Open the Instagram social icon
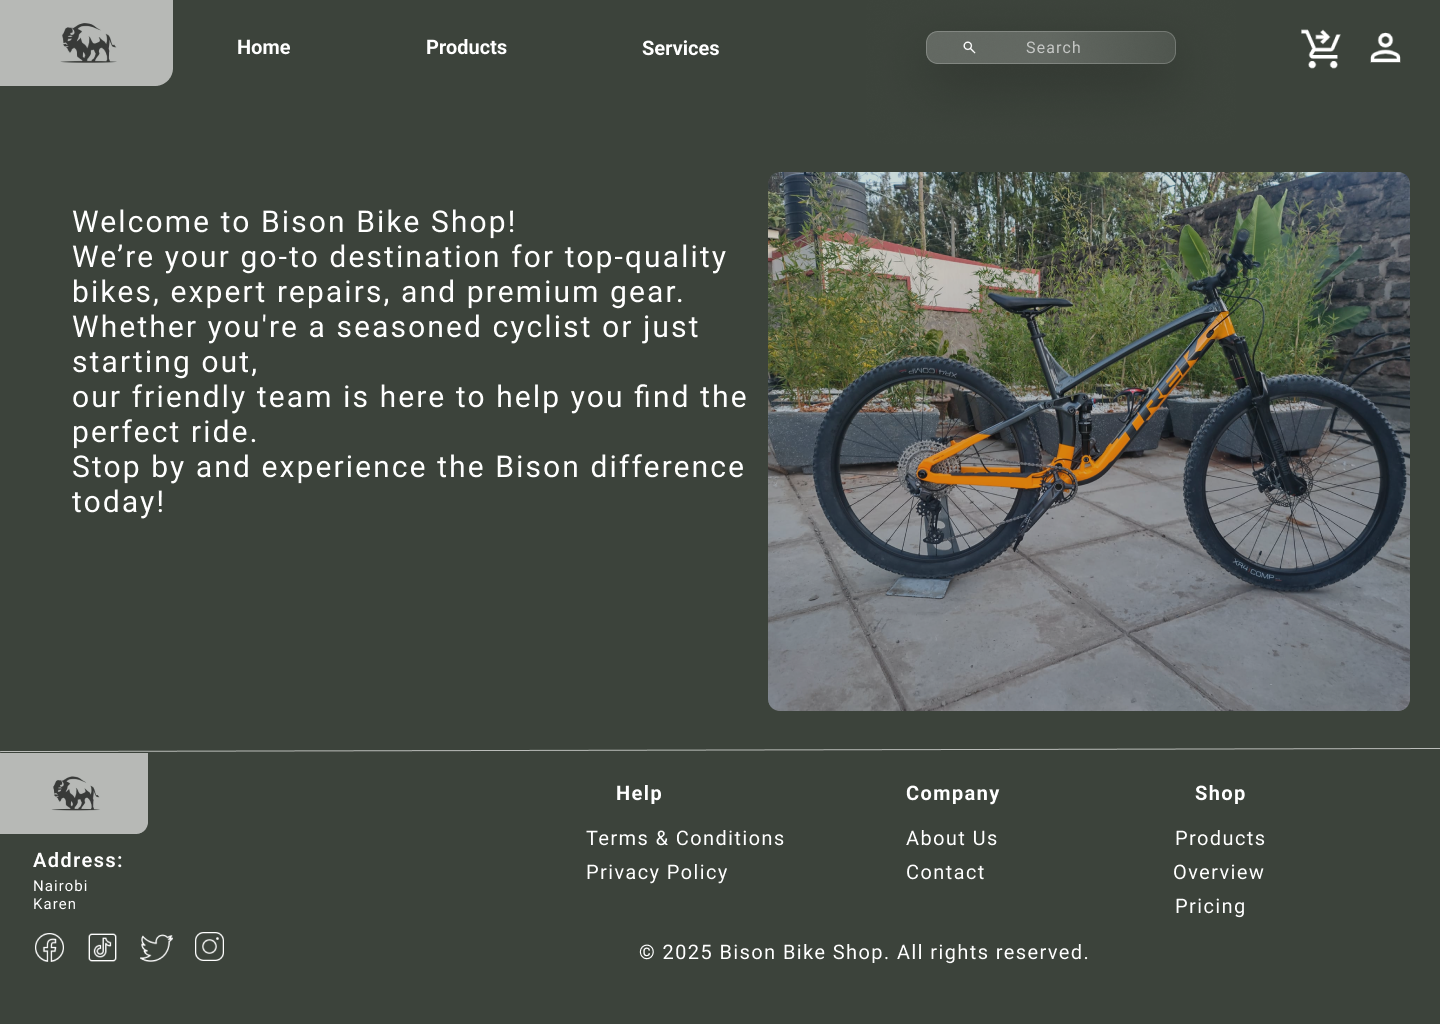Viewport: 1440px width, 1024px height. (209, 946)
